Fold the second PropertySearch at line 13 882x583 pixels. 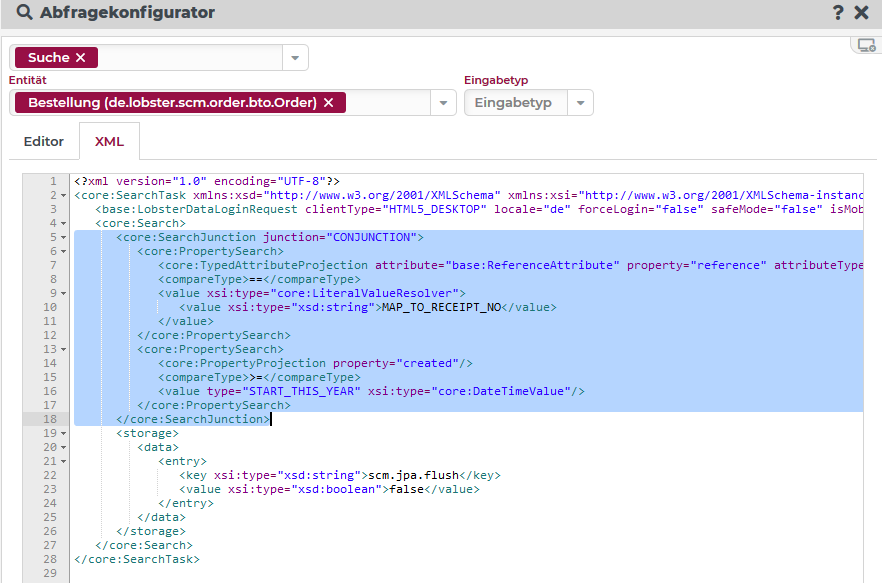pos(65,350)
